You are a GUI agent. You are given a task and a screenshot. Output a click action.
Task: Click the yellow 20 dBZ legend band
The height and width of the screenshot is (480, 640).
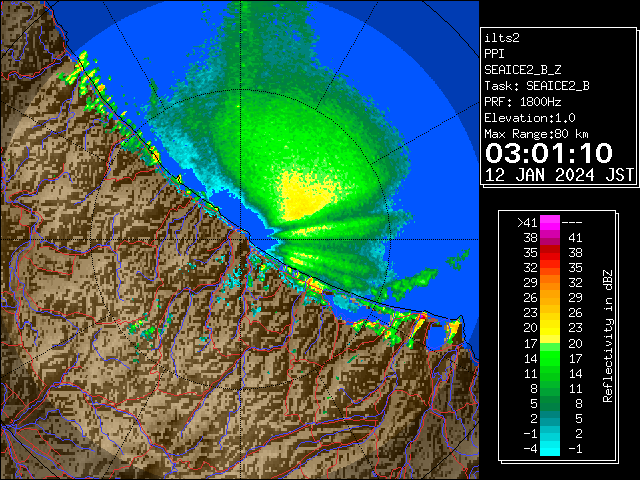(x=550, y=328)
